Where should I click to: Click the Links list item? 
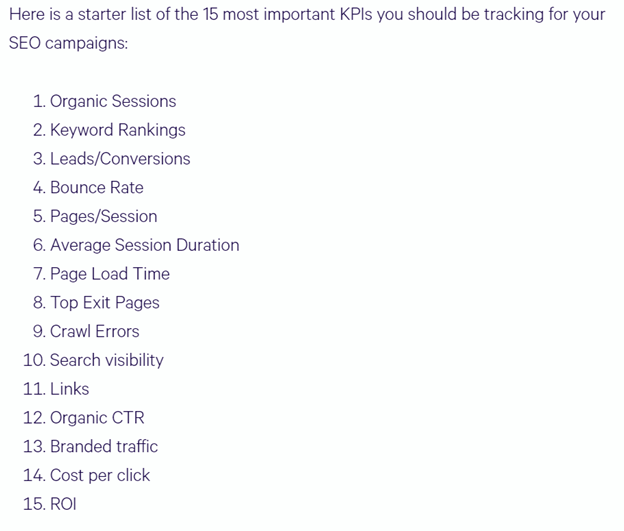(69, 389)
